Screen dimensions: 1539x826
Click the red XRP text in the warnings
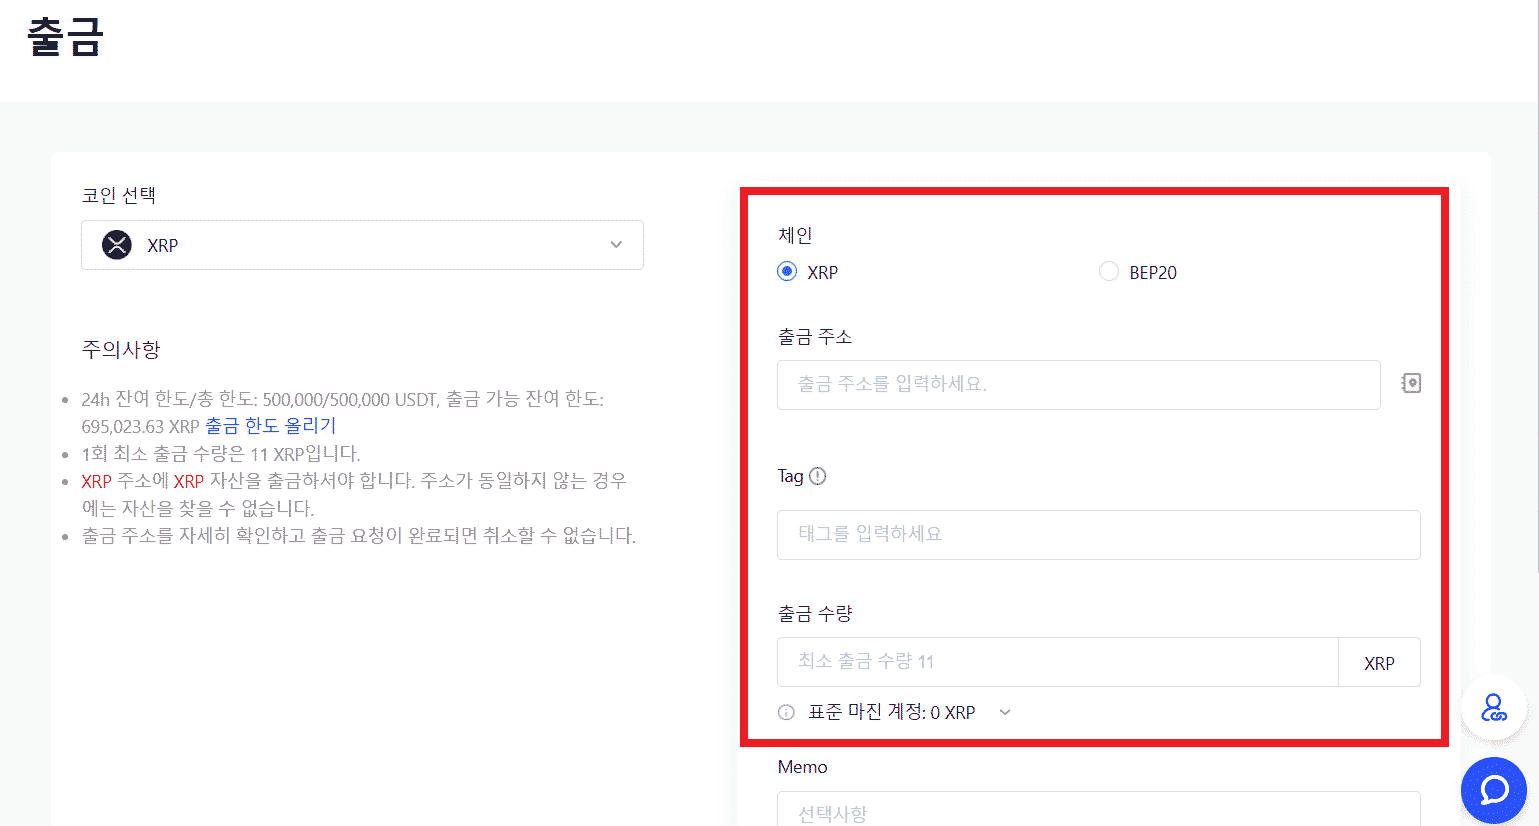[94, 480]
